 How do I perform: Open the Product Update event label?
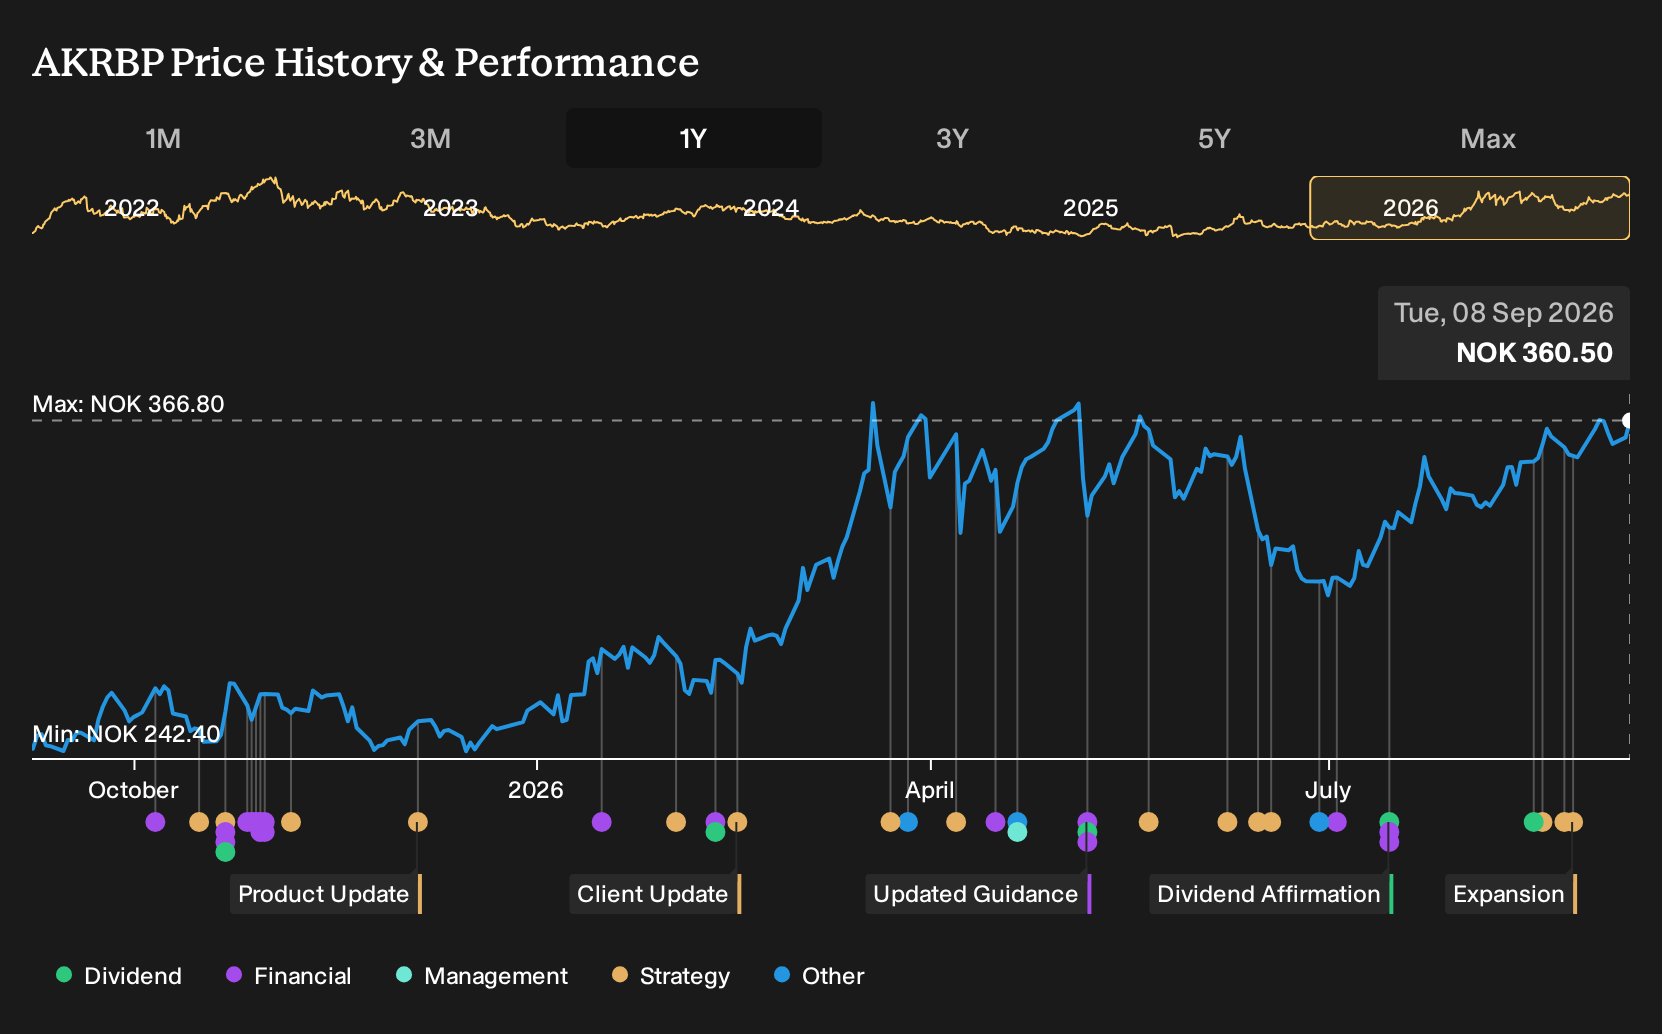326,894
